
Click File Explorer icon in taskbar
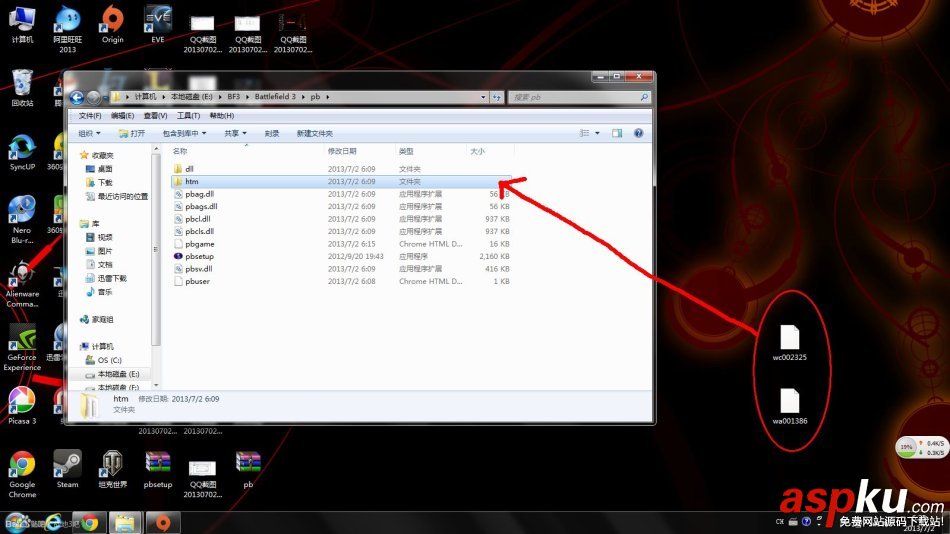pyautogui.click(x=125, y=522)
